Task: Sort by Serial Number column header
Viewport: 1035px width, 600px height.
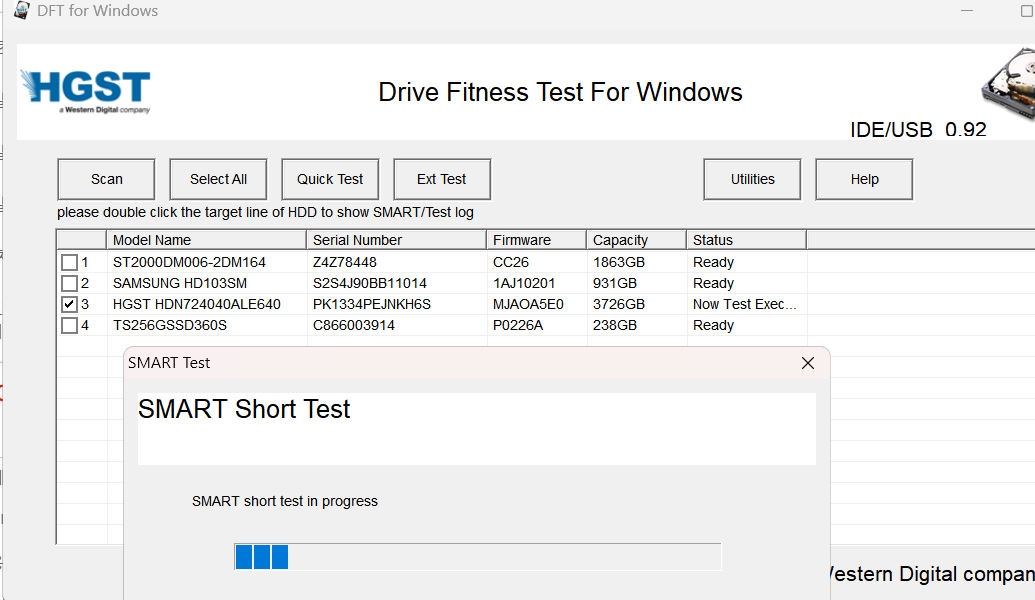Action: coord(396,240)
